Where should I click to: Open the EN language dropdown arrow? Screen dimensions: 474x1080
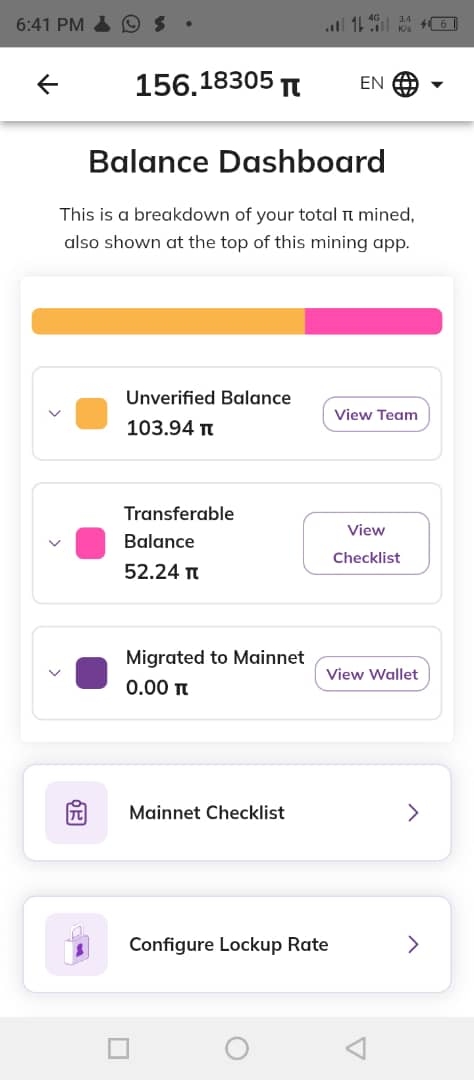pos(437,85)
